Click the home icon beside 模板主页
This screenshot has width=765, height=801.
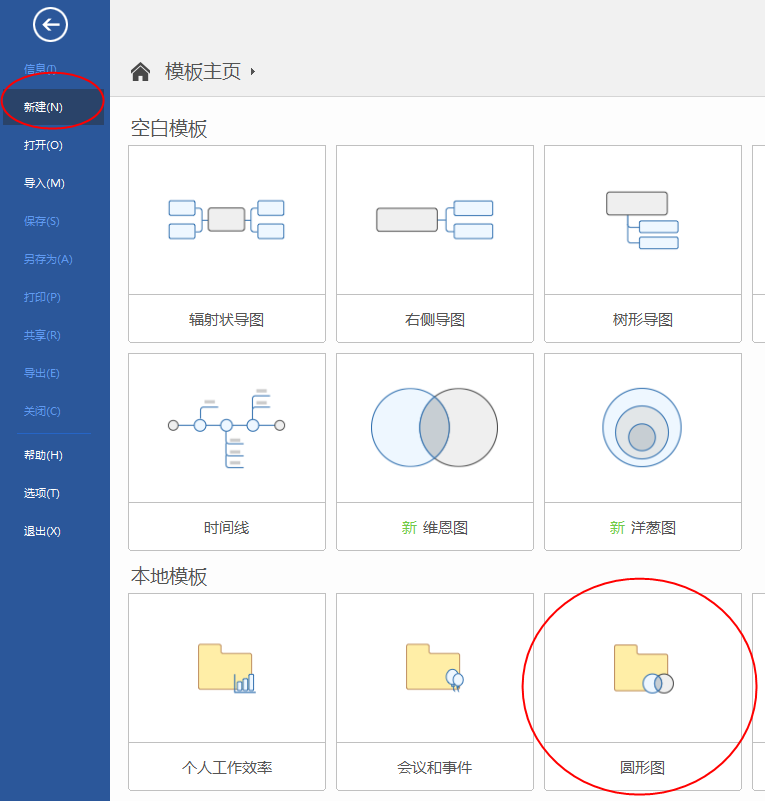coord(141,72)
